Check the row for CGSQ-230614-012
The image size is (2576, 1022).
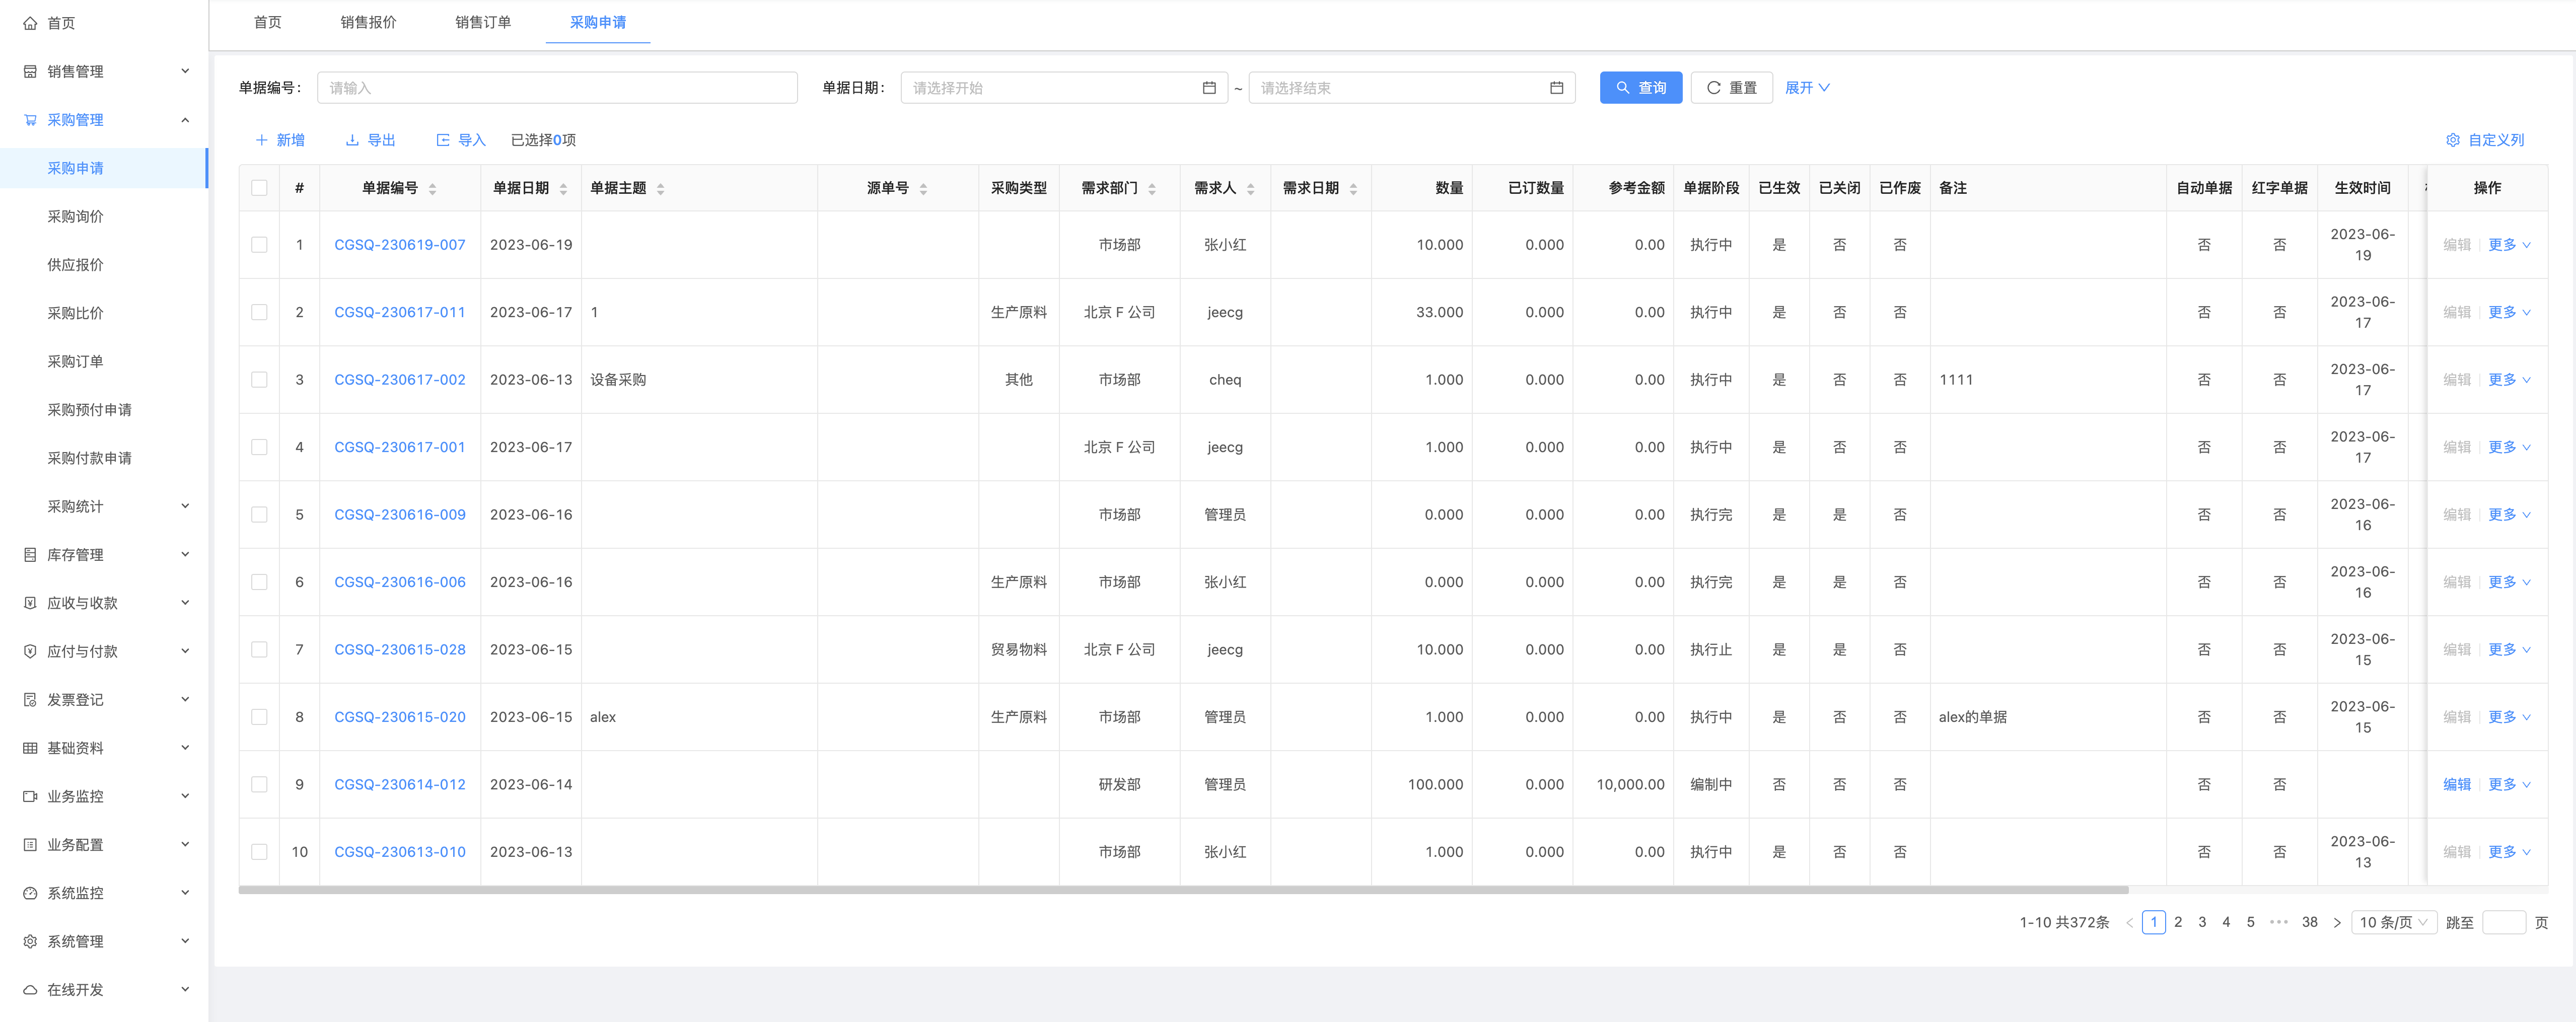click(x=259, y=785)
